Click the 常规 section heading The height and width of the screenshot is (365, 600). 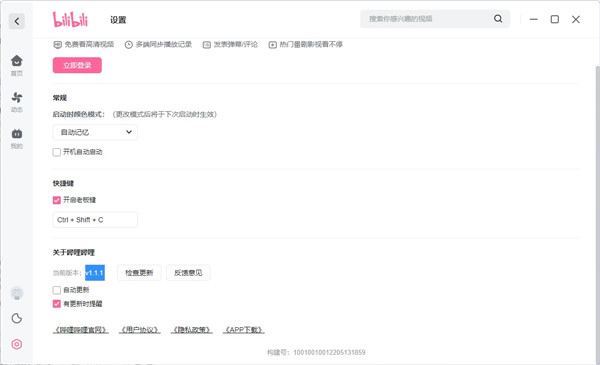[60, 98]
